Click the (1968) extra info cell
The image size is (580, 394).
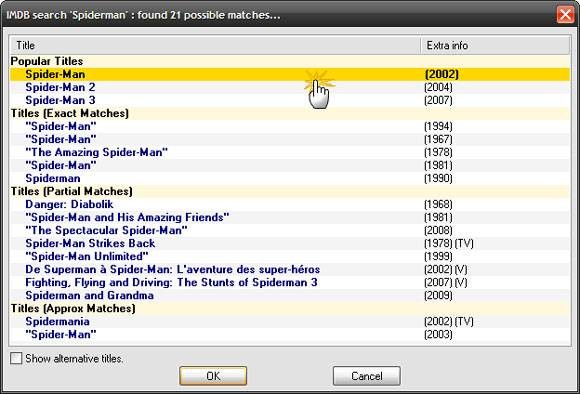[438, 204]
